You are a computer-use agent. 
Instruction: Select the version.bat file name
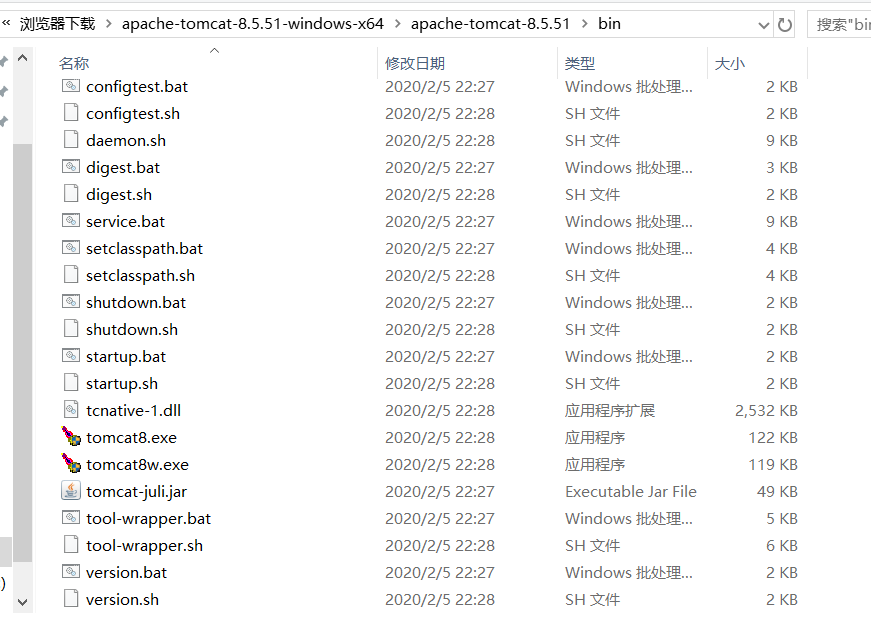127,572
